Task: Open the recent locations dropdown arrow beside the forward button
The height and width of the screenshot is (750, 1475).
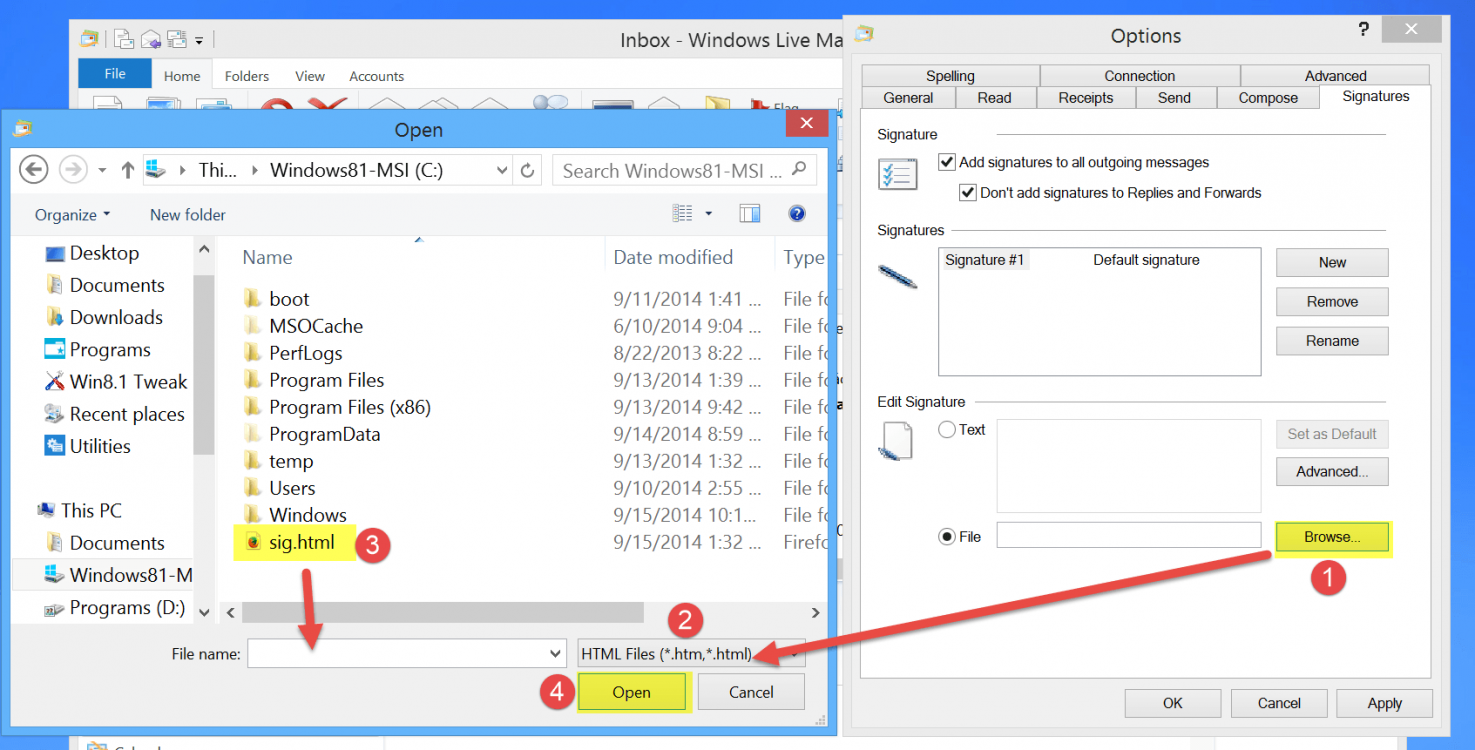Action: [102, 171]
